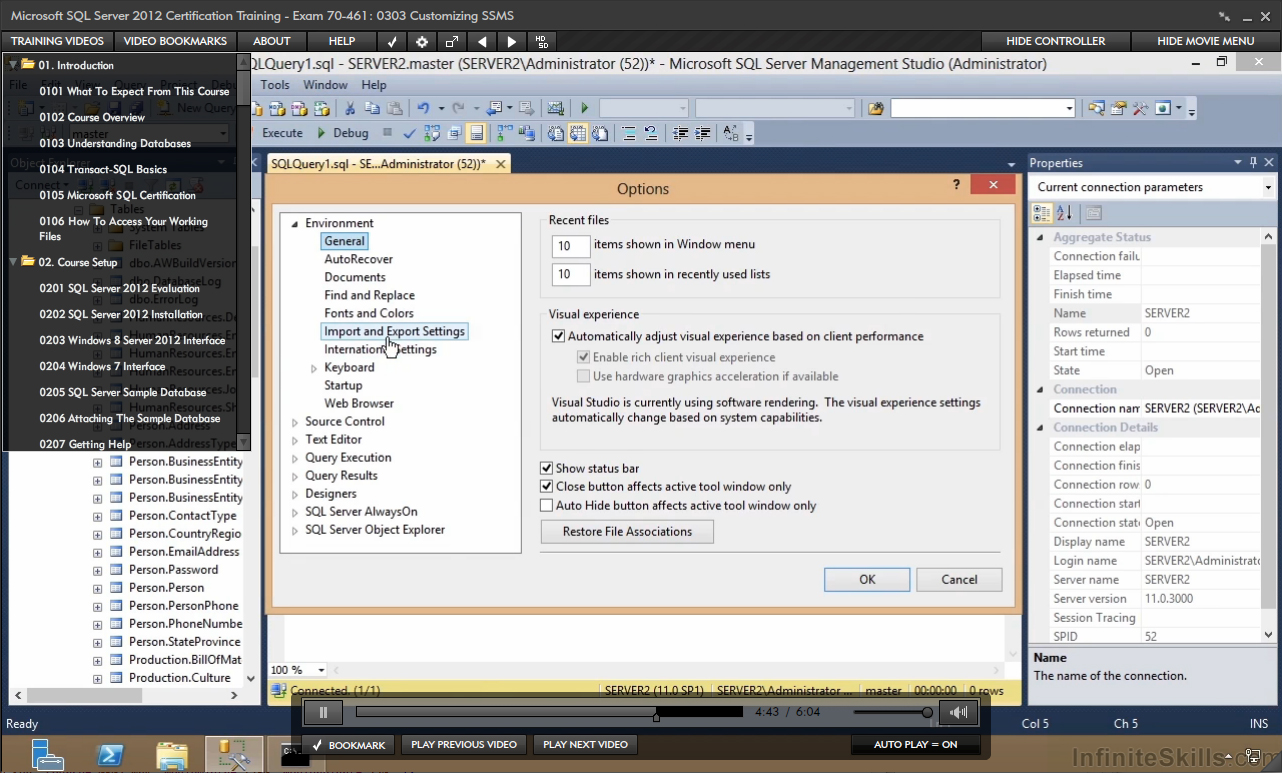Toggle the AUTO PLAY = ON button
The height and width of the screenshot is (773, 1282).
click(x=915, y=745)
